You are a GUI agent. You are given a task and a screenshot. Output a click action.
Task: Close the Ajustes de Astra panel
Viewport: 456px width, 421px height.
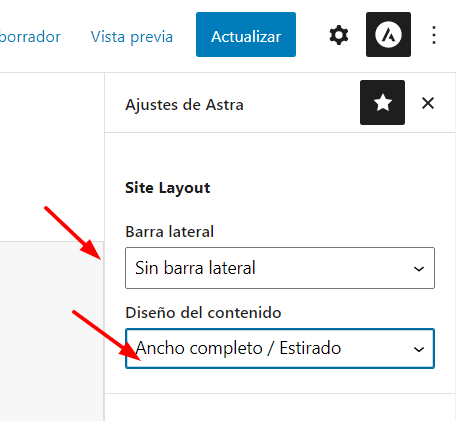coord(428,103)
